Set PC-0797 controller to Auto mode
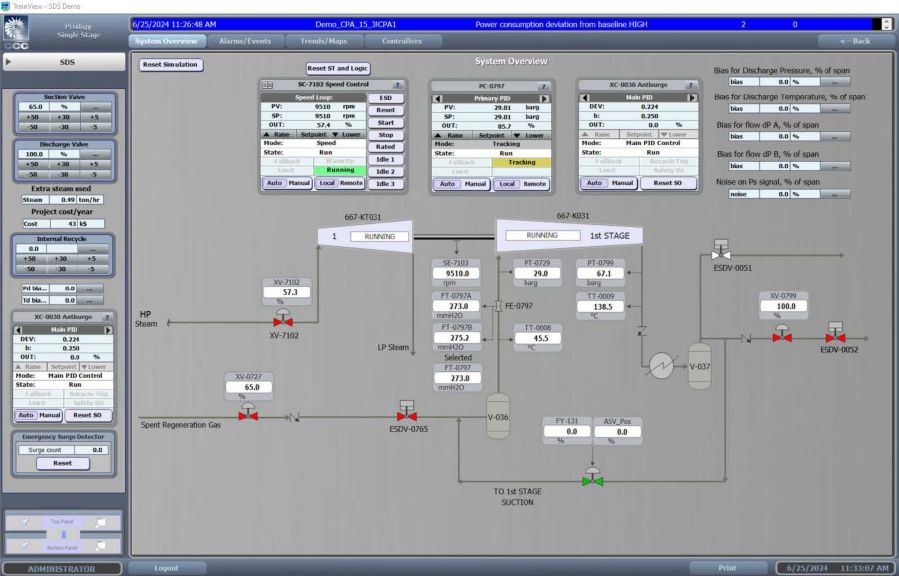Image resolution: width=899 pixels, height=576 pixels. 447,184
